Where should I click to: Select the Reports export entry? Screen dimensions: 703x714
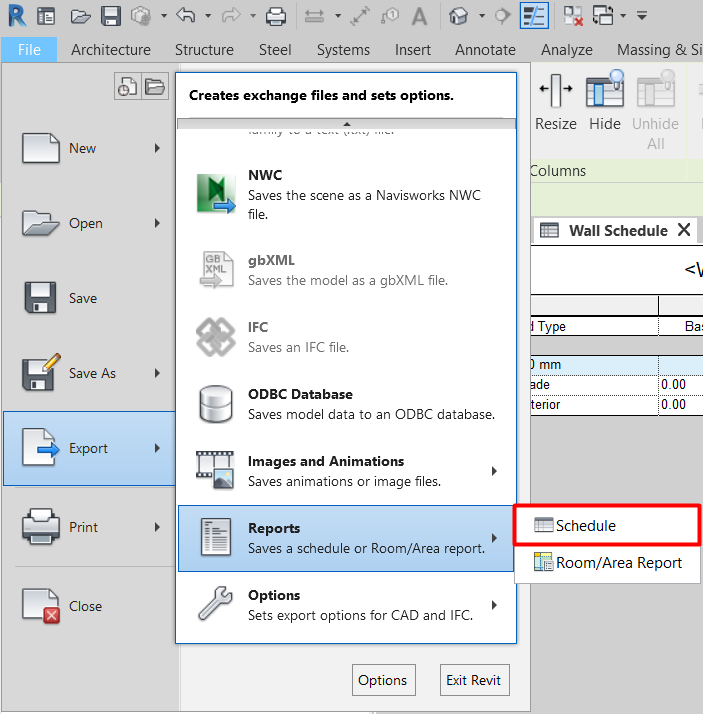[x=346, y=538]
